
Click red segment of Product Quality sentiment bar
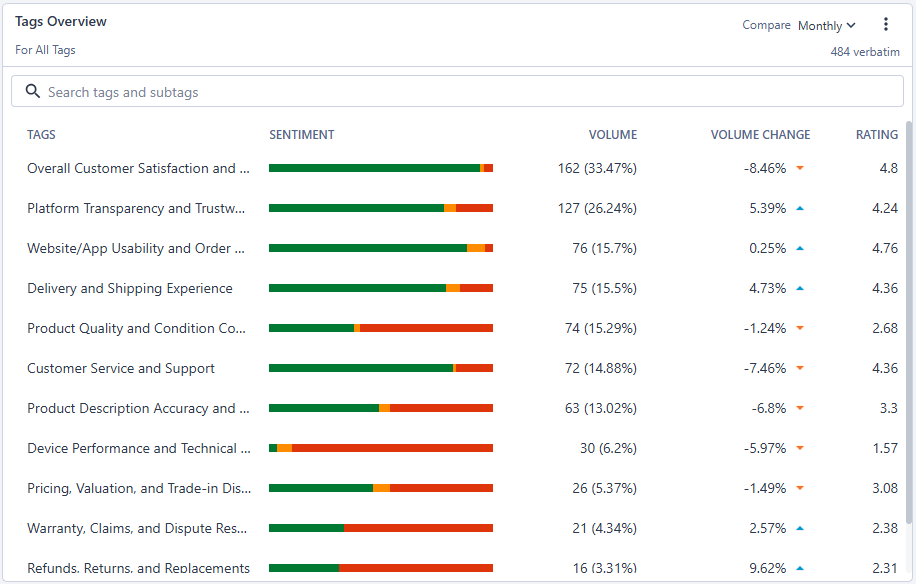[x=426, y=328]
